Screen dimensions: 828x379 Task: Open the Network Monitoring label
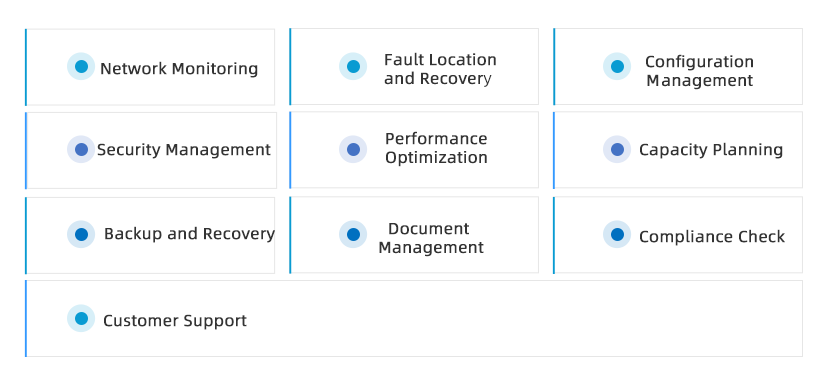(179, 69)
